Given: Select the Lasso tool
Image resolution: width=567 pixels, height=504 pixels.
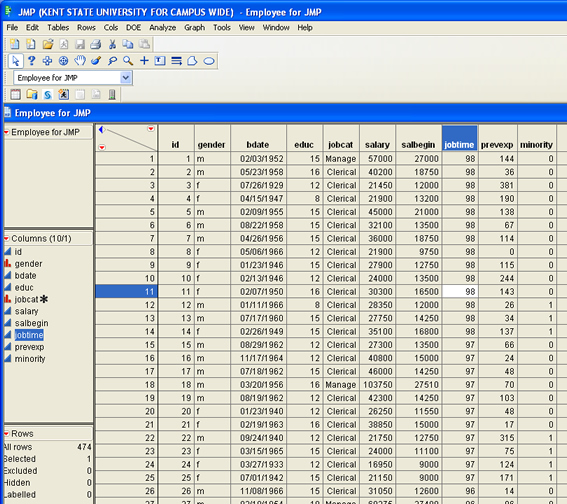Looking at the screenshot, I should [x=112, y=61].
